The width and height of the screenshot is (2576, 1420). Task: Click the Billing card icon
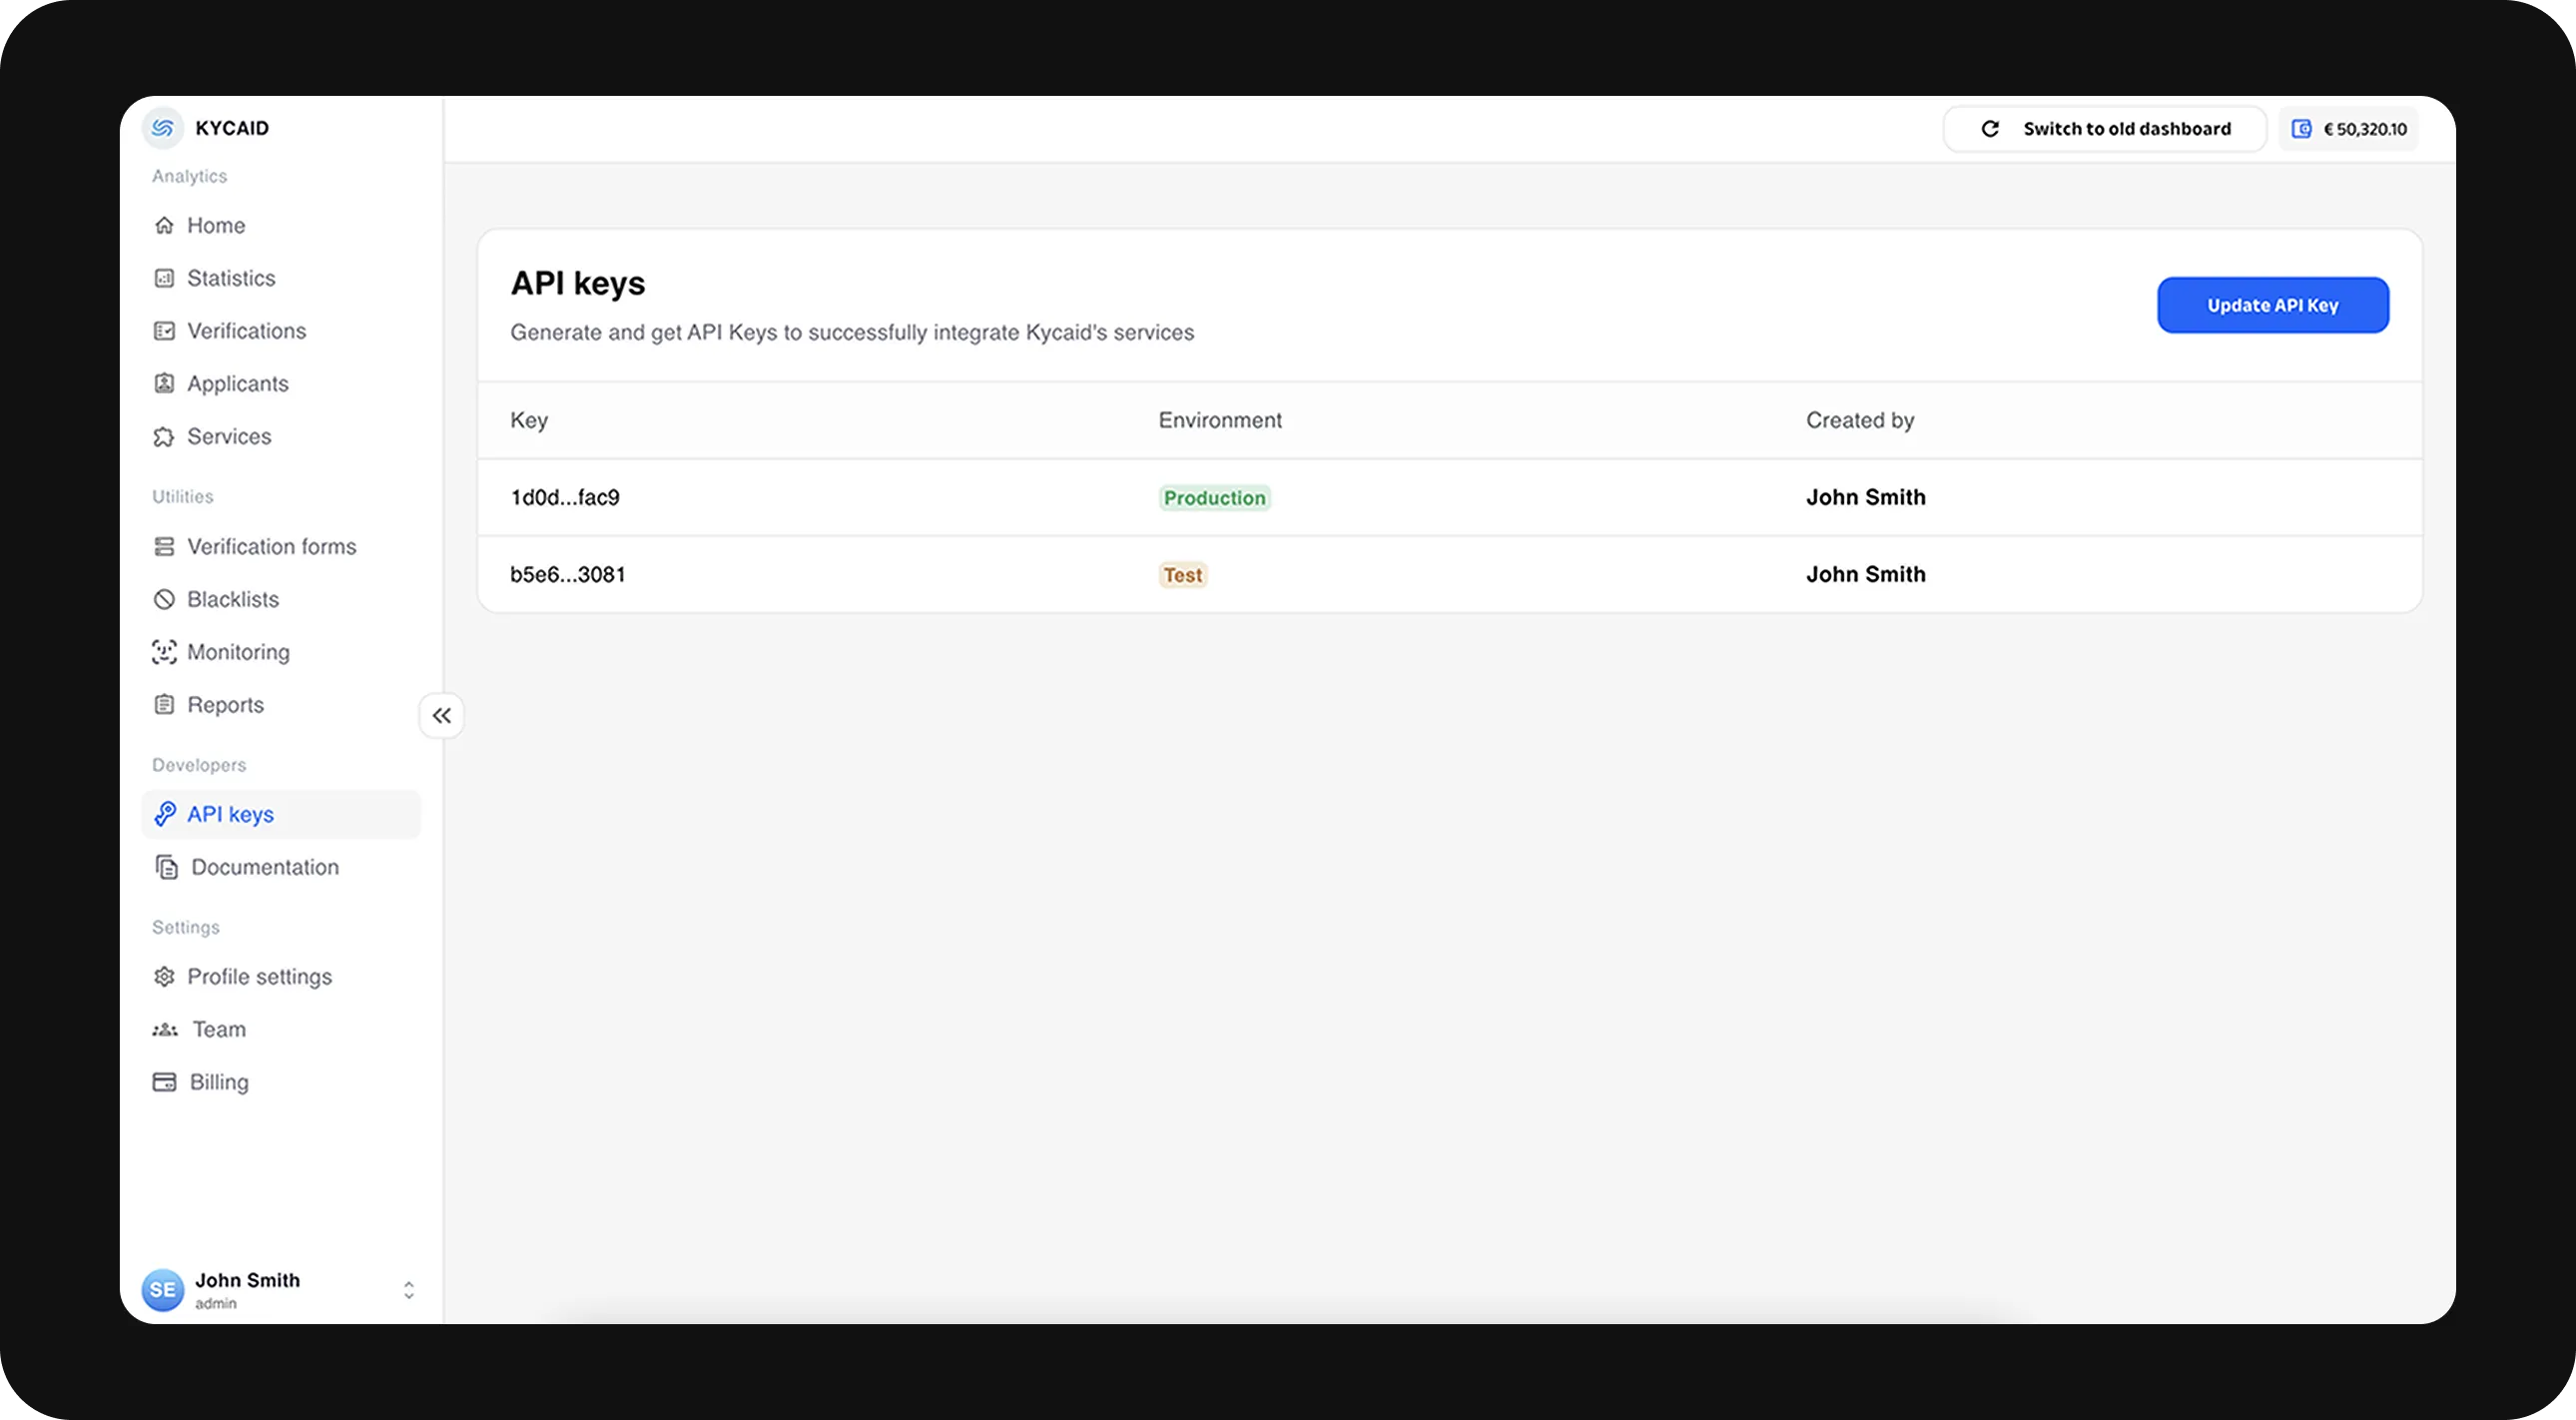point(164,1082)
